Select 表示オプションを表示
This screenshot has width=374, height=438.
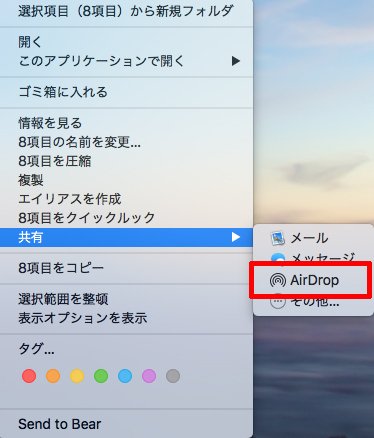click(126, 318)
